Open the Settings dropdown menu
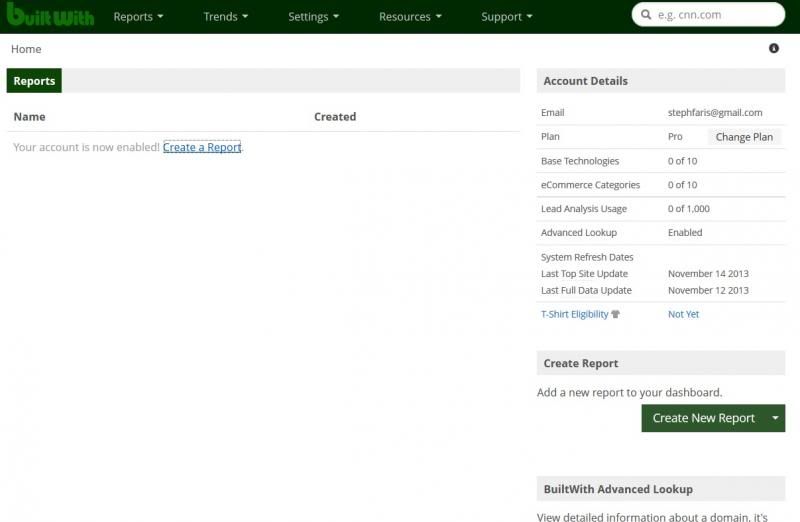The width and height of the screenshot is (800, 522). (313, 17)
